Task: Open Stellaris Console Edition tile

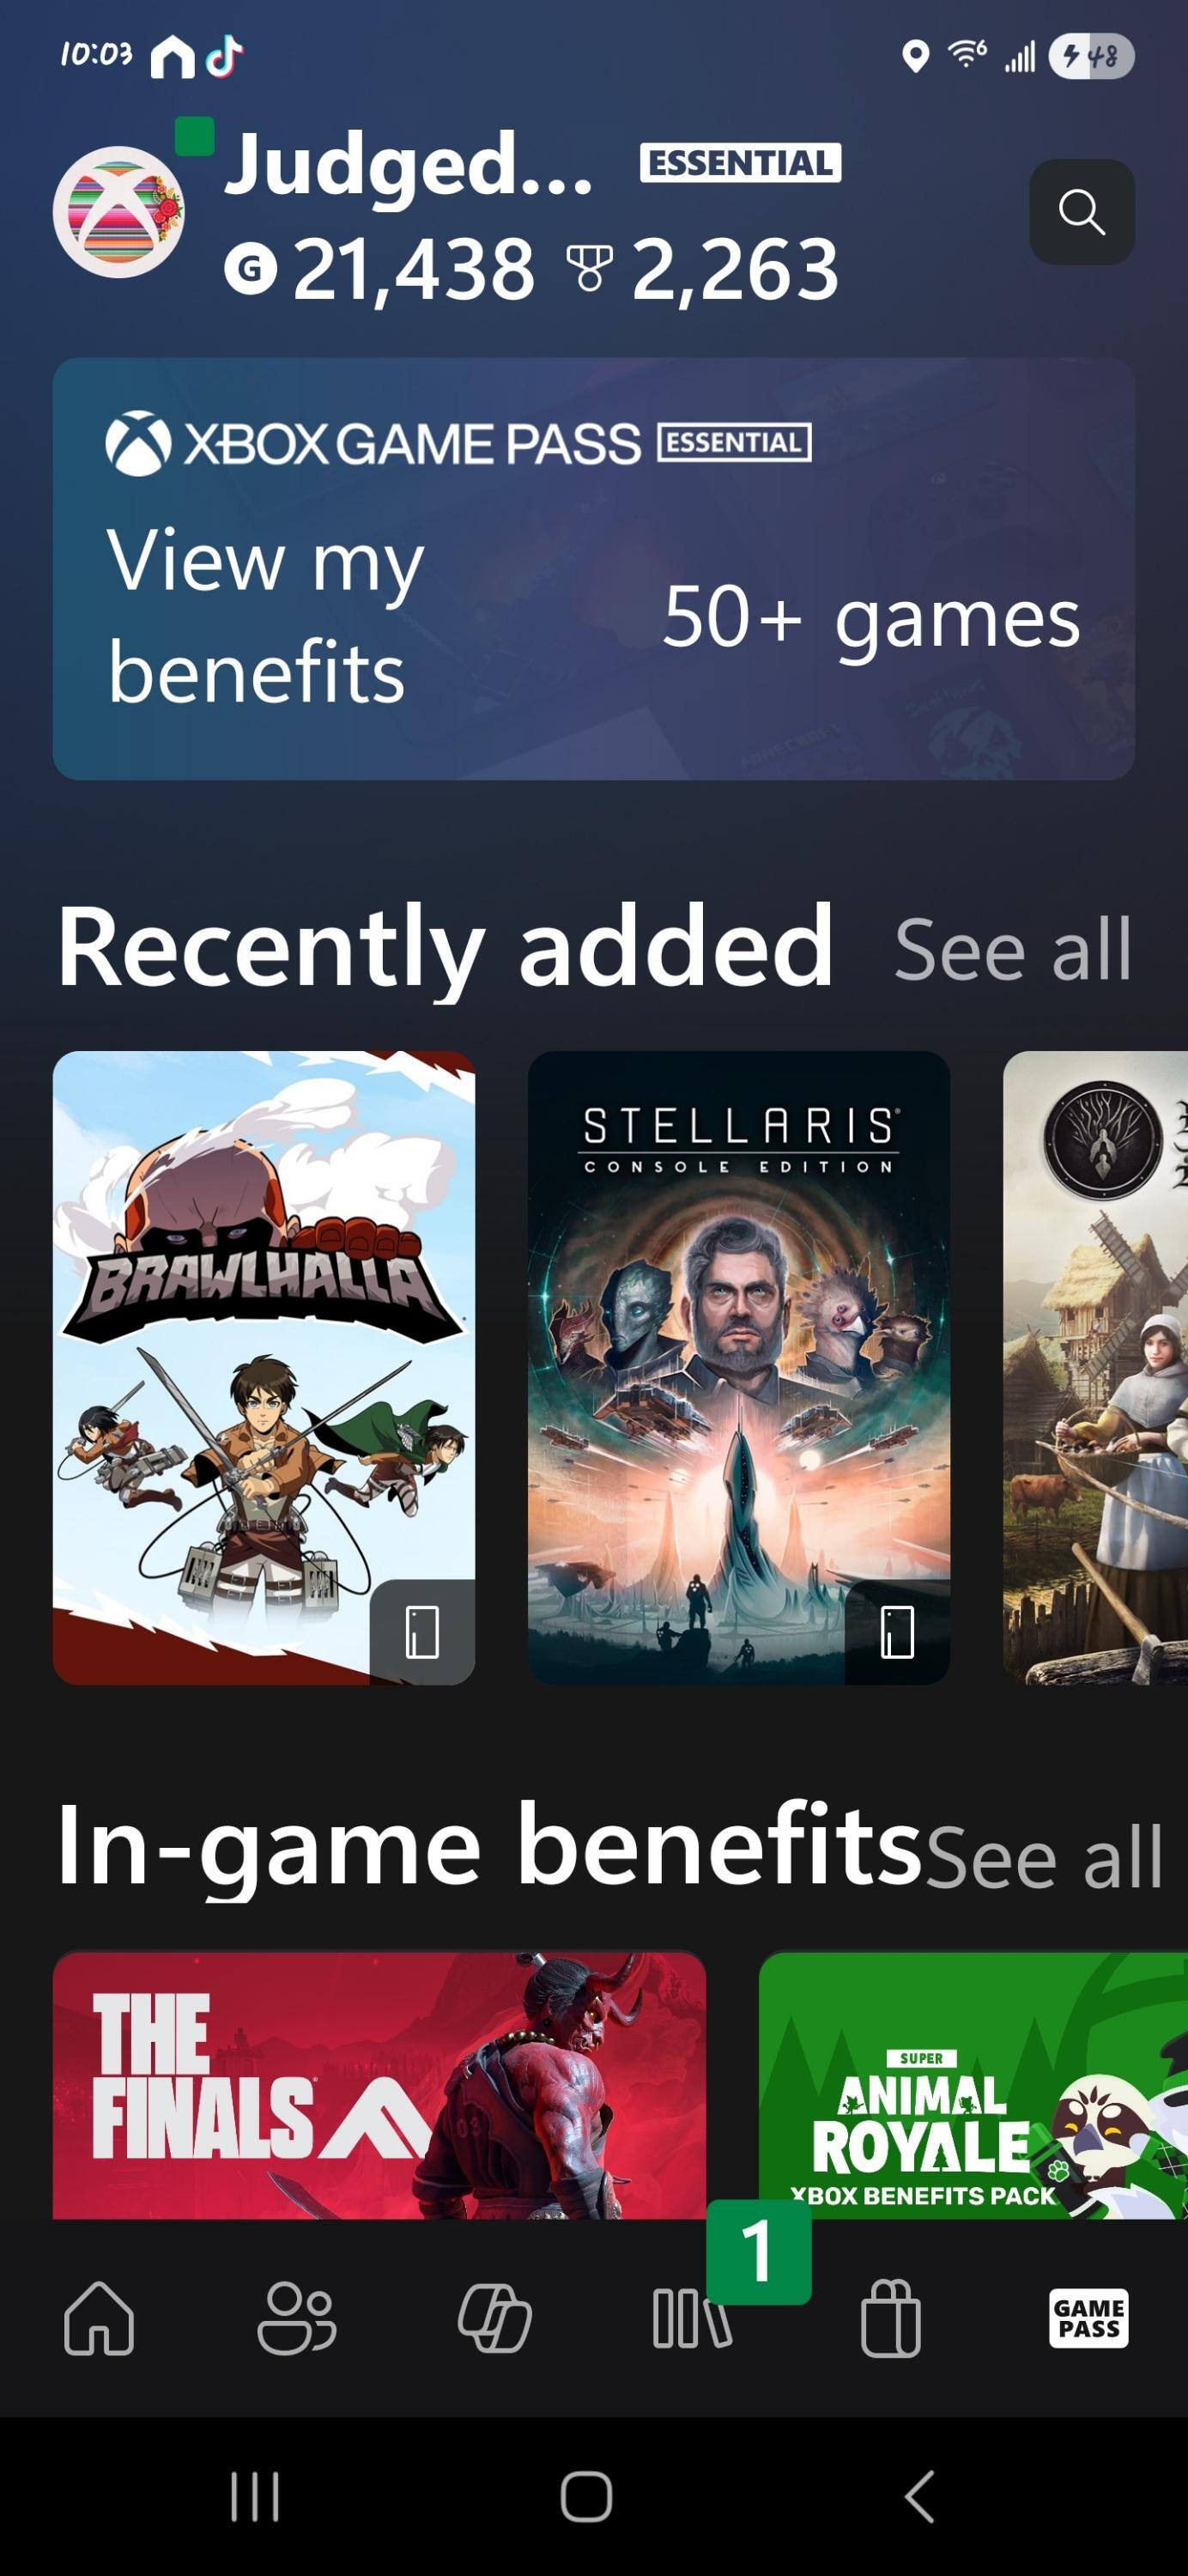Action: coord(739,1368)
